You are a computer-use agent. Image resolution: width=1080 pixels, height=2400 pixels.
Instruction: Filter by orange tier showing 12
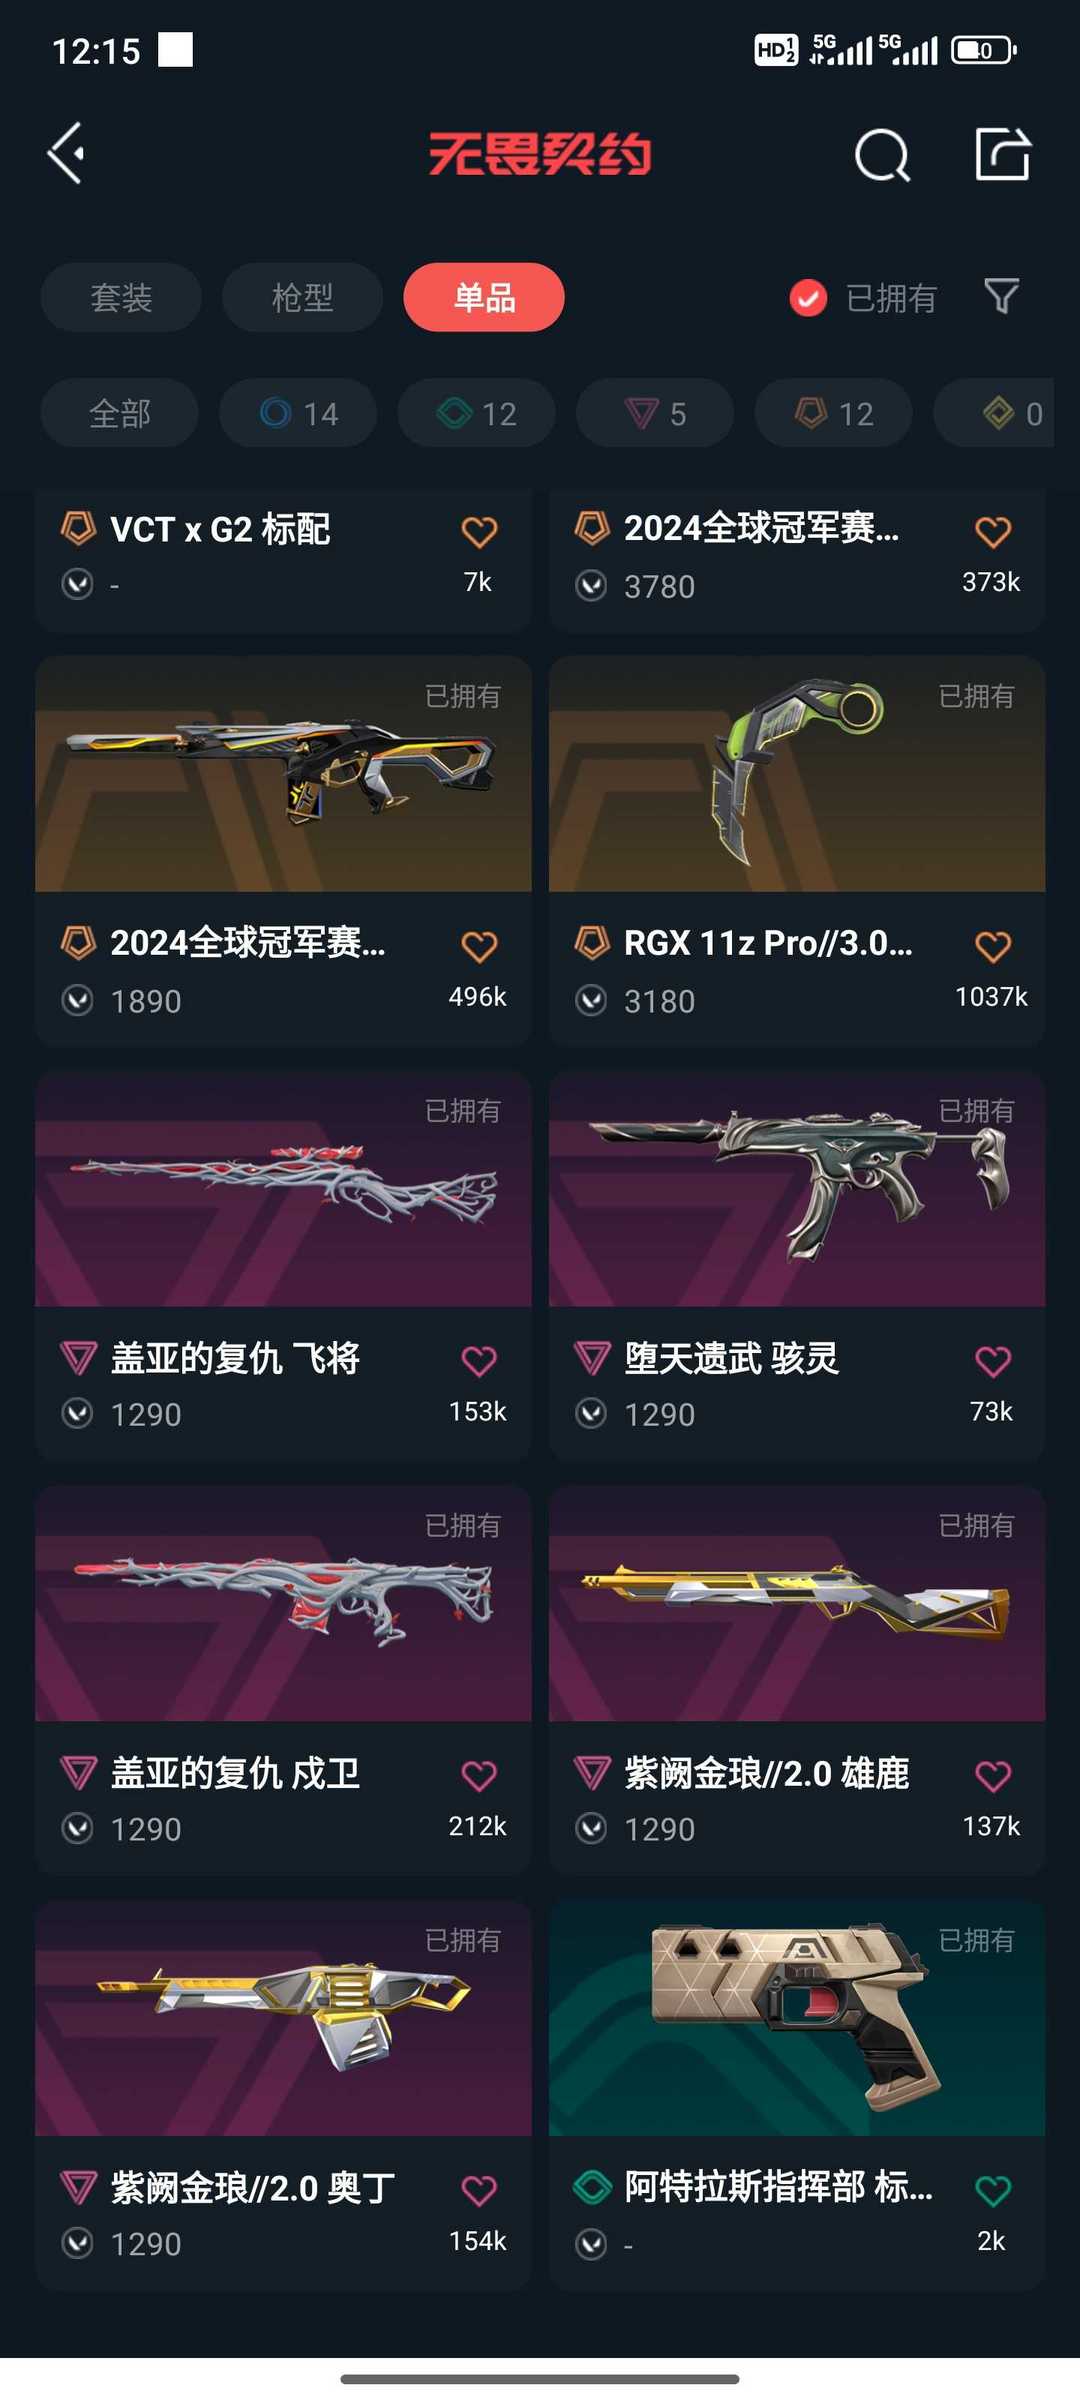[833, 413]
